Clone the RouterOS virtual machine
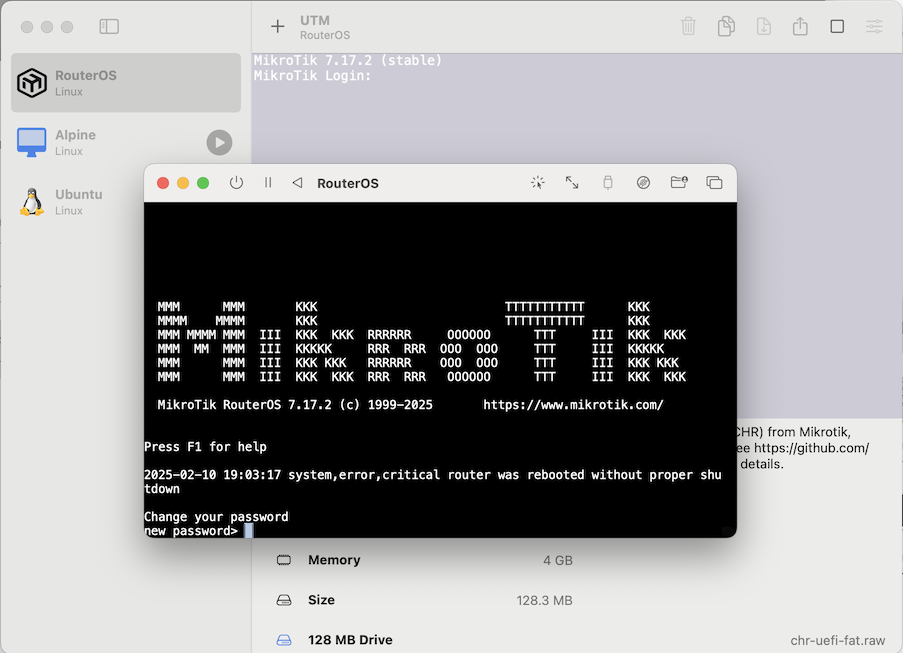 coord(725,27)
